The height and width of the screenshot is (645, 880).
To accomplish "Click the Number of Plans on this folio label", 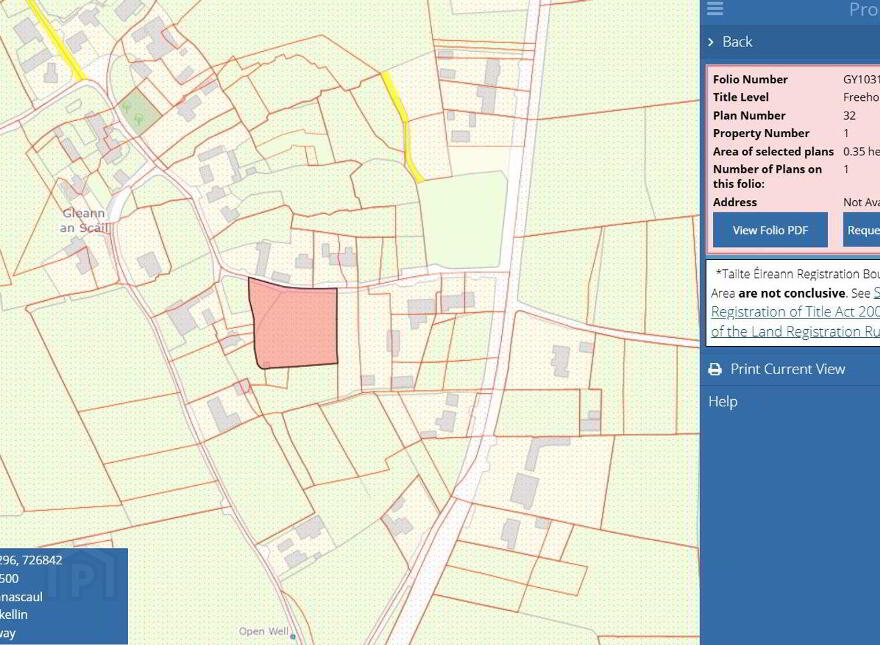I will 767,176.
